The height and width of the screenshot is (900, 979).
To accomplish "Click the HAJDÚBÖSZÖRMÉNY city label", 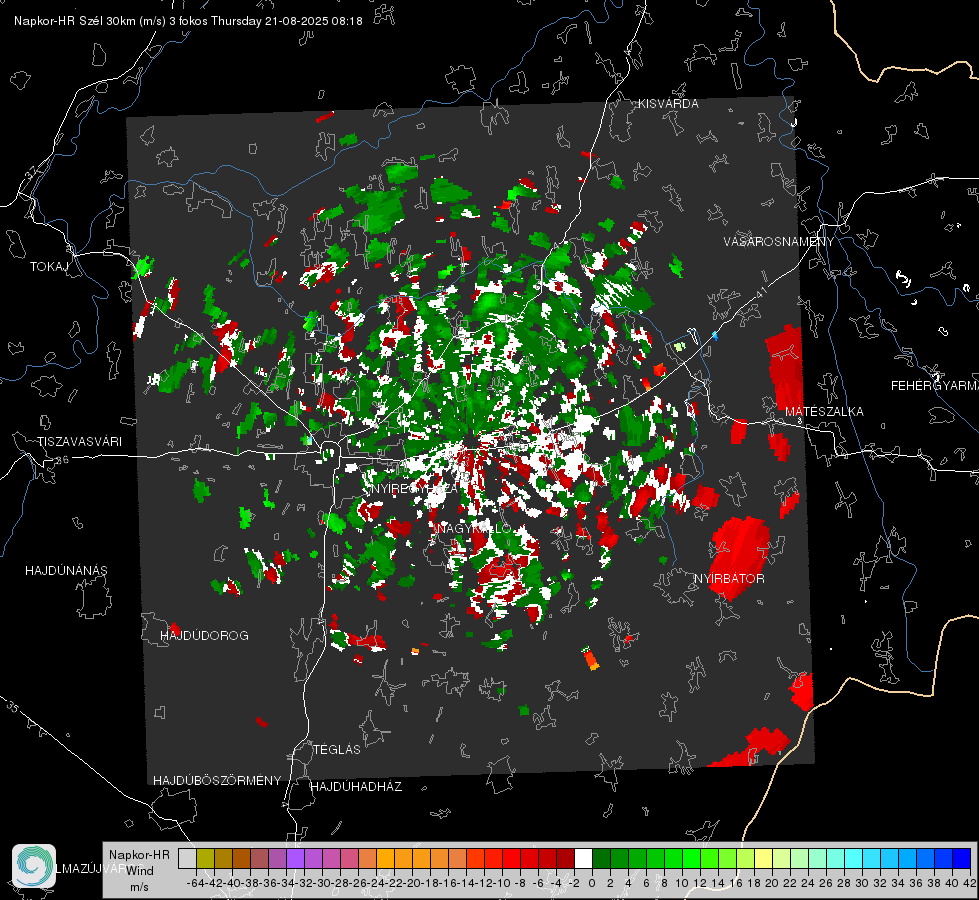I will point(217,780).
